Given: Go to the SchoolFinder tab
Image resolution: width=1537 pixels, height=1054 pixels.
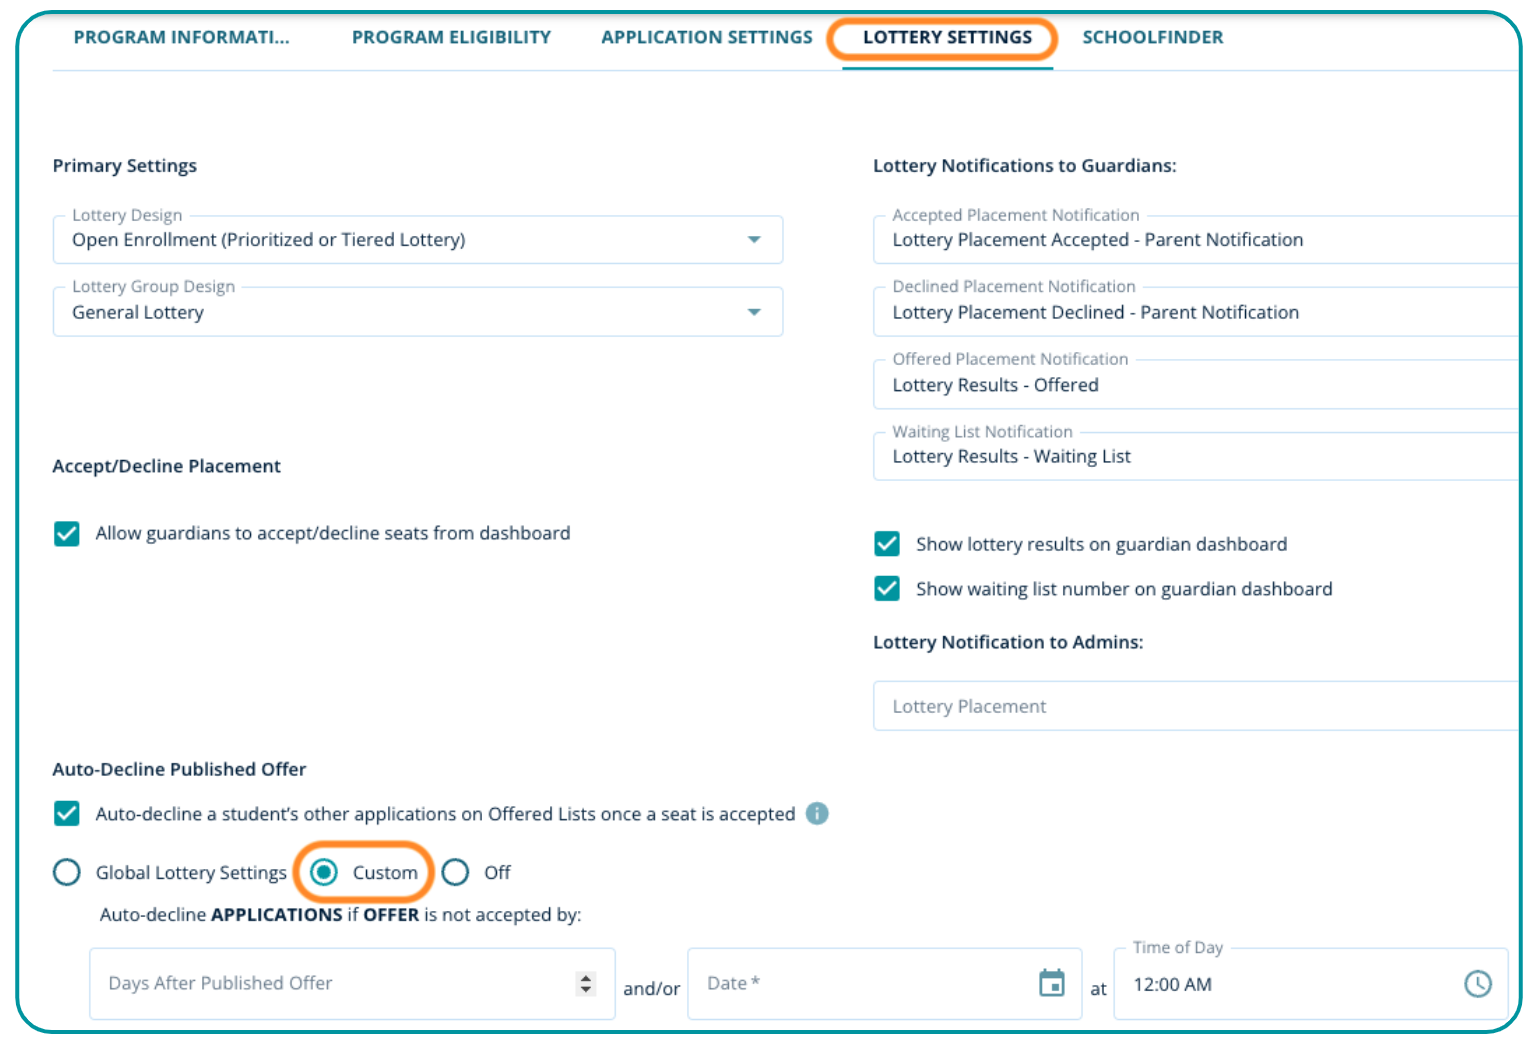Looking at the screenshot, I should click(x=1152, y=38).
